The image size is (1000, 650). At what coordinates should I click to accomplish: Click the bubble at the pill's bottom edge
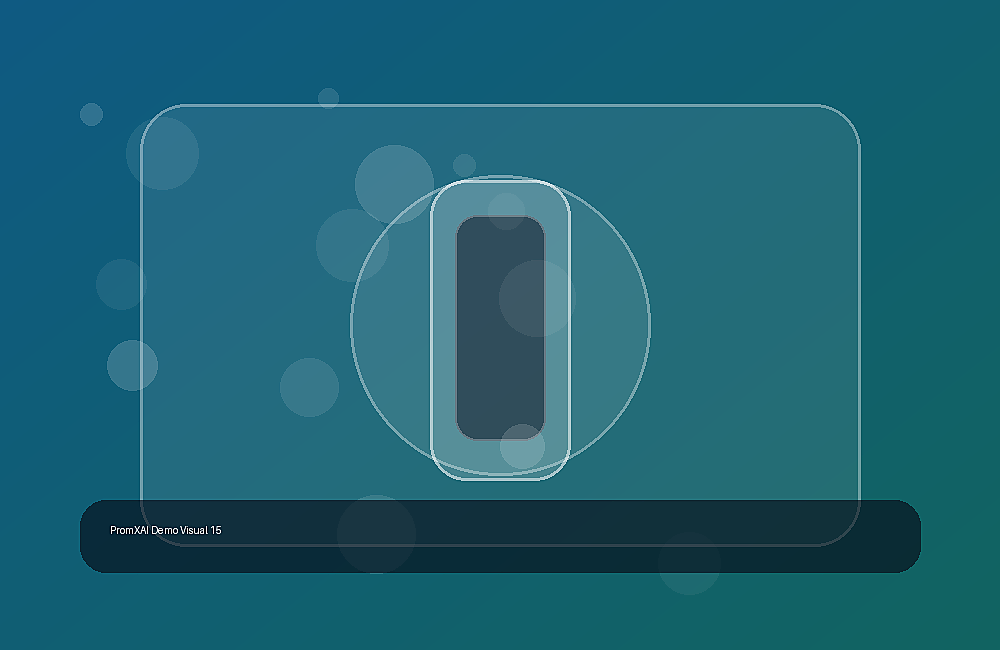pos(522,447)
